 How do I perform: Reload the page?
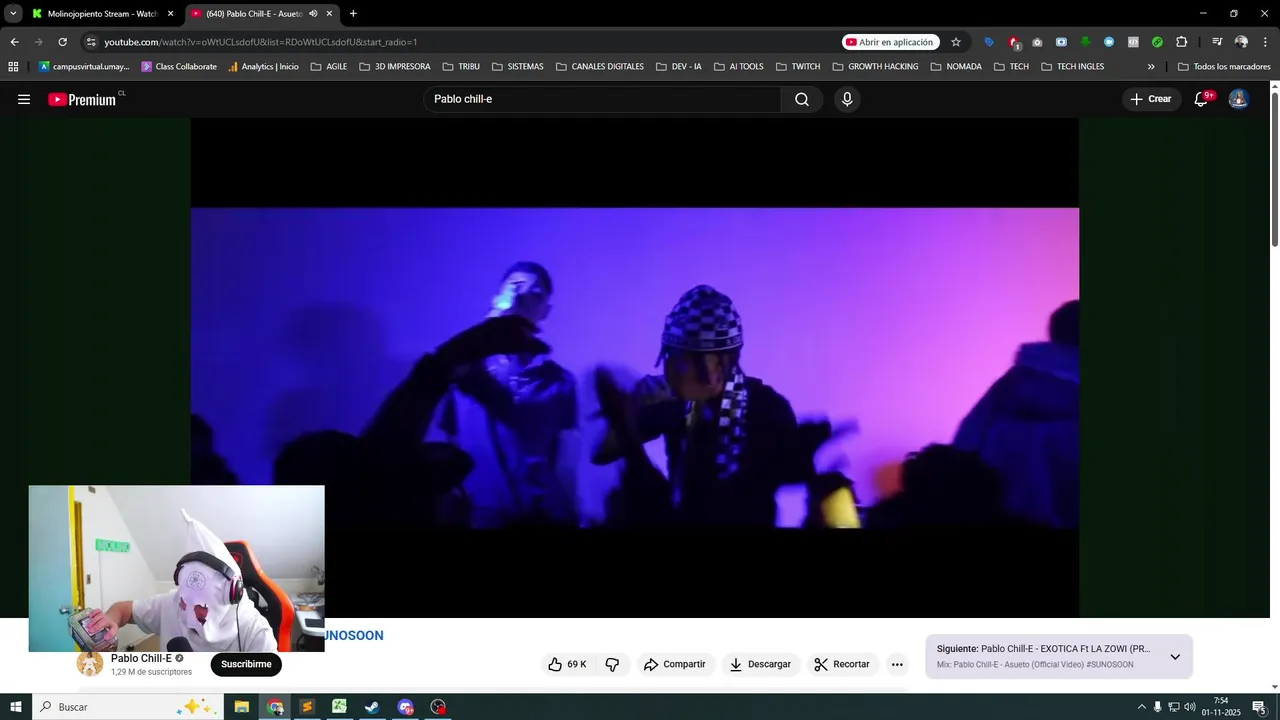tap(62, 42)
